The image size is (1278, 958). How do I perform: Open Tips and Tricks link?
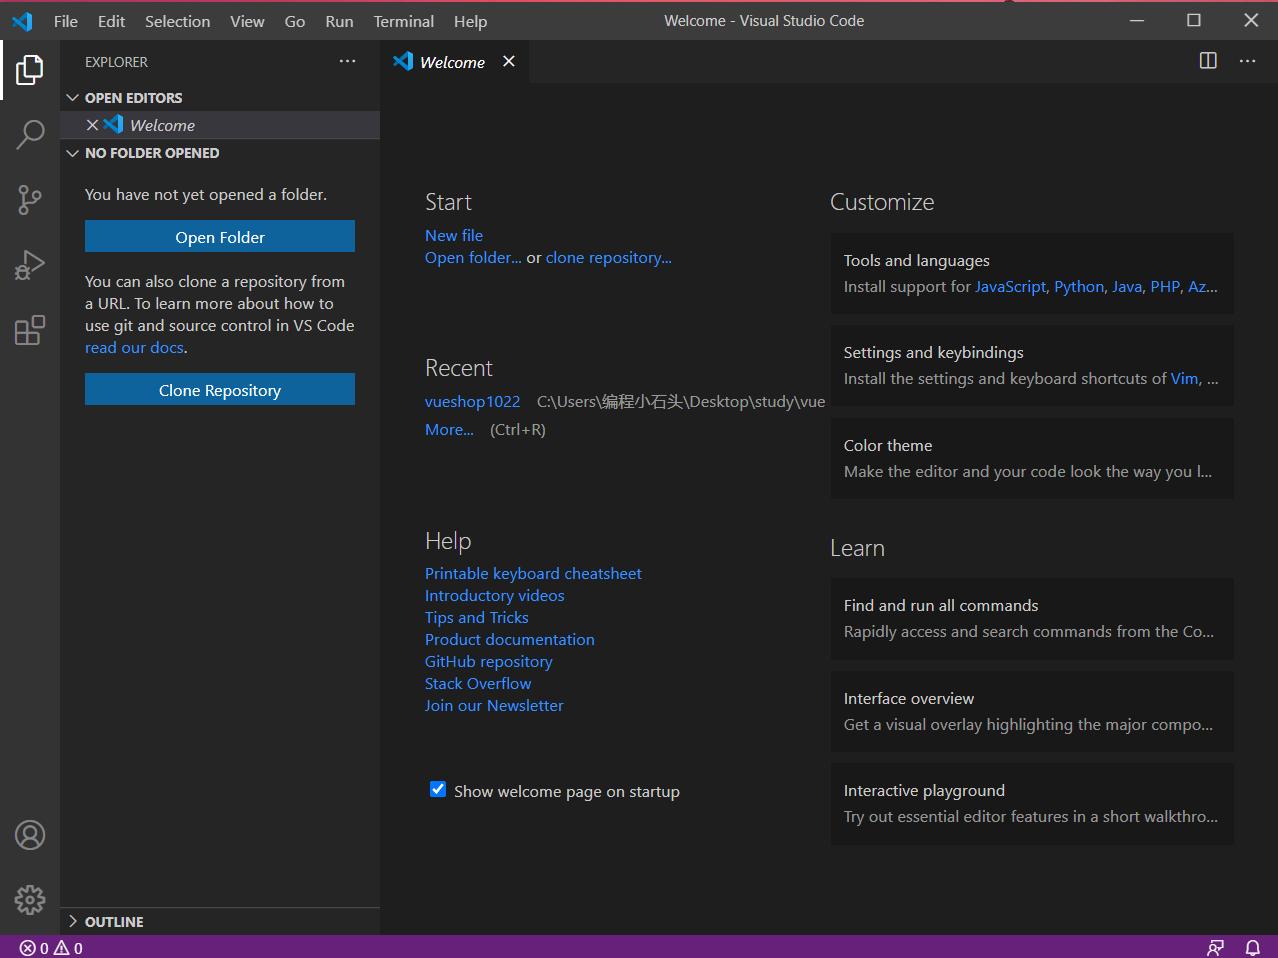click(477, 617)
